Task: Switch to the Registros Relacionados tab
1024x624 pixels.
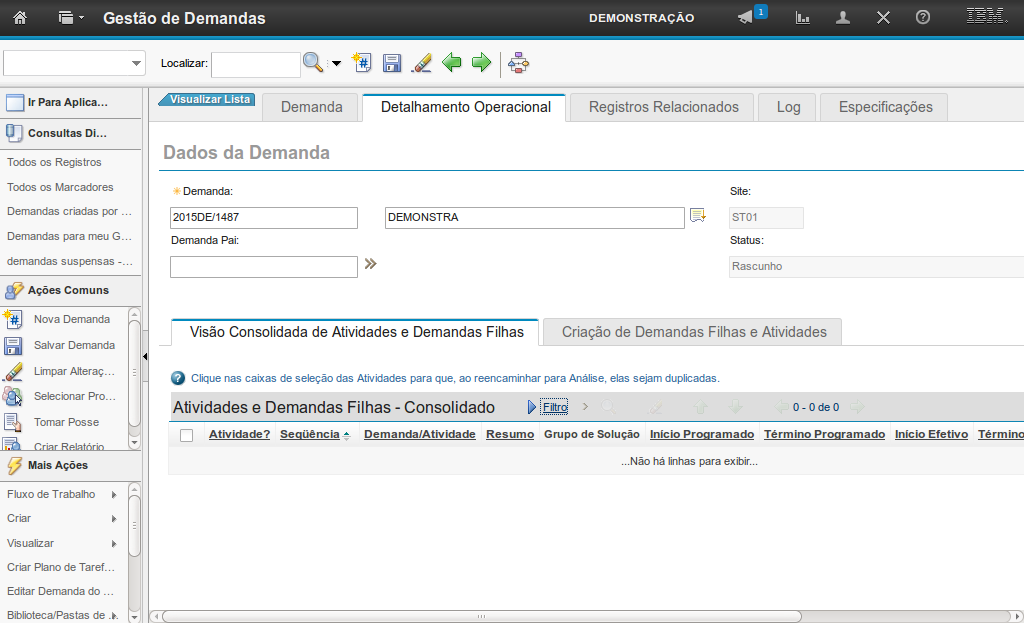Action: pos(663,107)
